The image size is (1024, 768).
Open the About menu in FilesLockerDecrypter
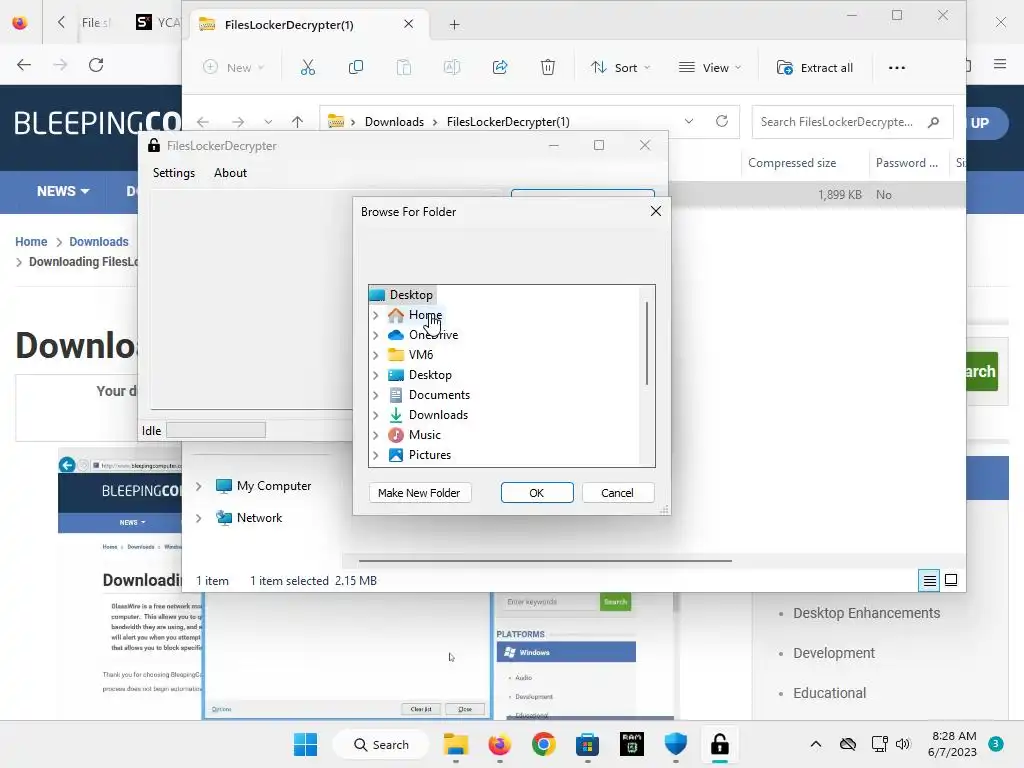tap(231, 173)
